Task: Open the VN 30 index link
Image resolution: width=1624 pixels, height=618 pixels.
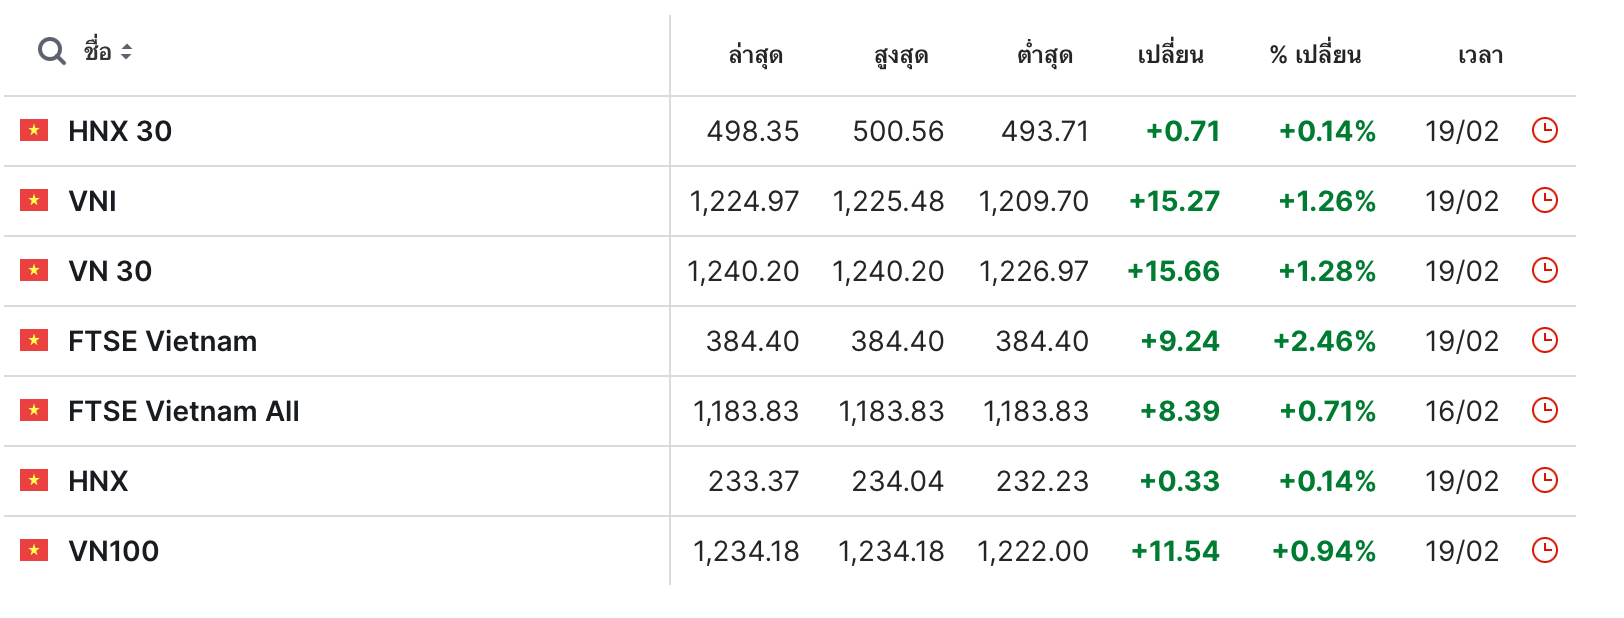Action: (x=110, y=271)
